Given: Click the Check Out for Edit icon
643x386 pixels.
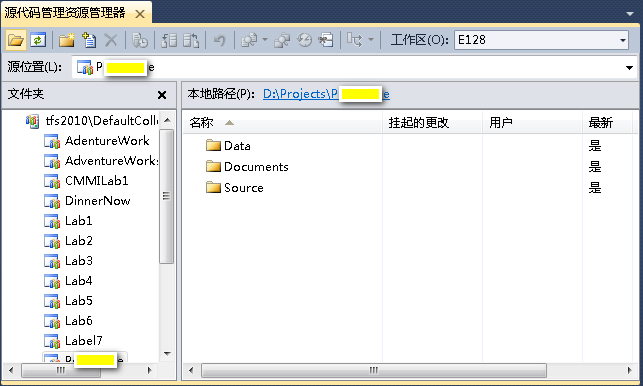Looking at the screenshot, I should [x=169, y=40].
